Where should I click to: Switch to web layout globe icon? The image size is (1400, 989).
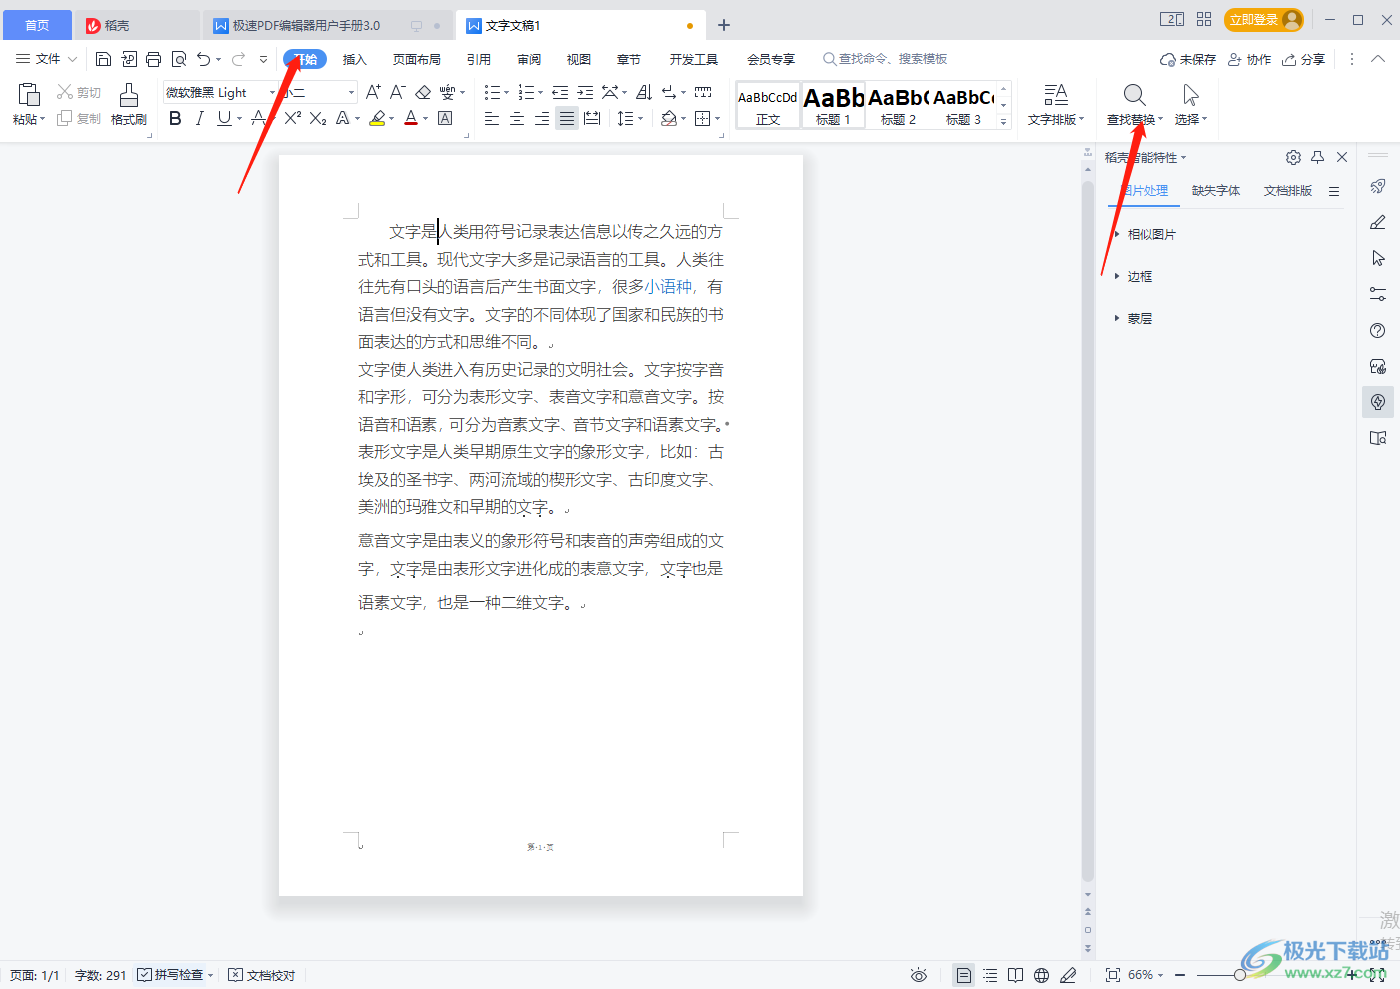pyautogui.click(x=1041, y=975)
